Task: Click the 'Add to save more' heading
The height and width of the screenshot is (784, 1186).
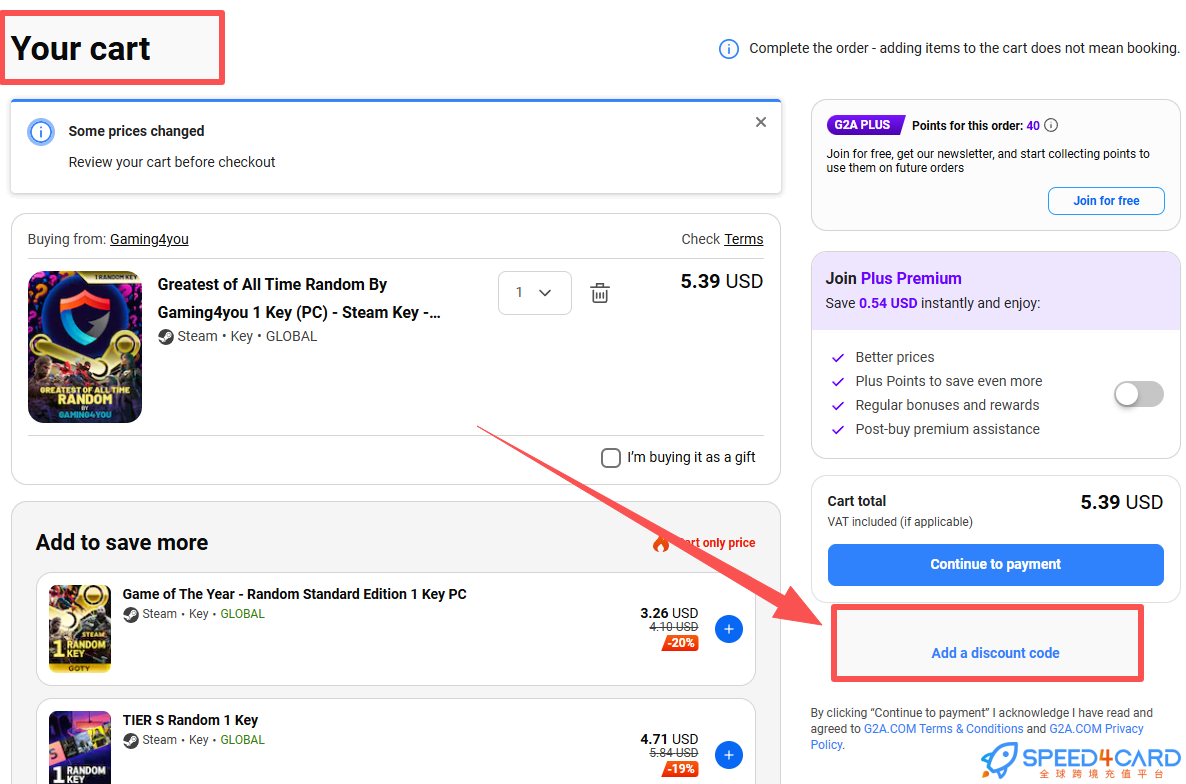Action: click(x=122, y=543)
